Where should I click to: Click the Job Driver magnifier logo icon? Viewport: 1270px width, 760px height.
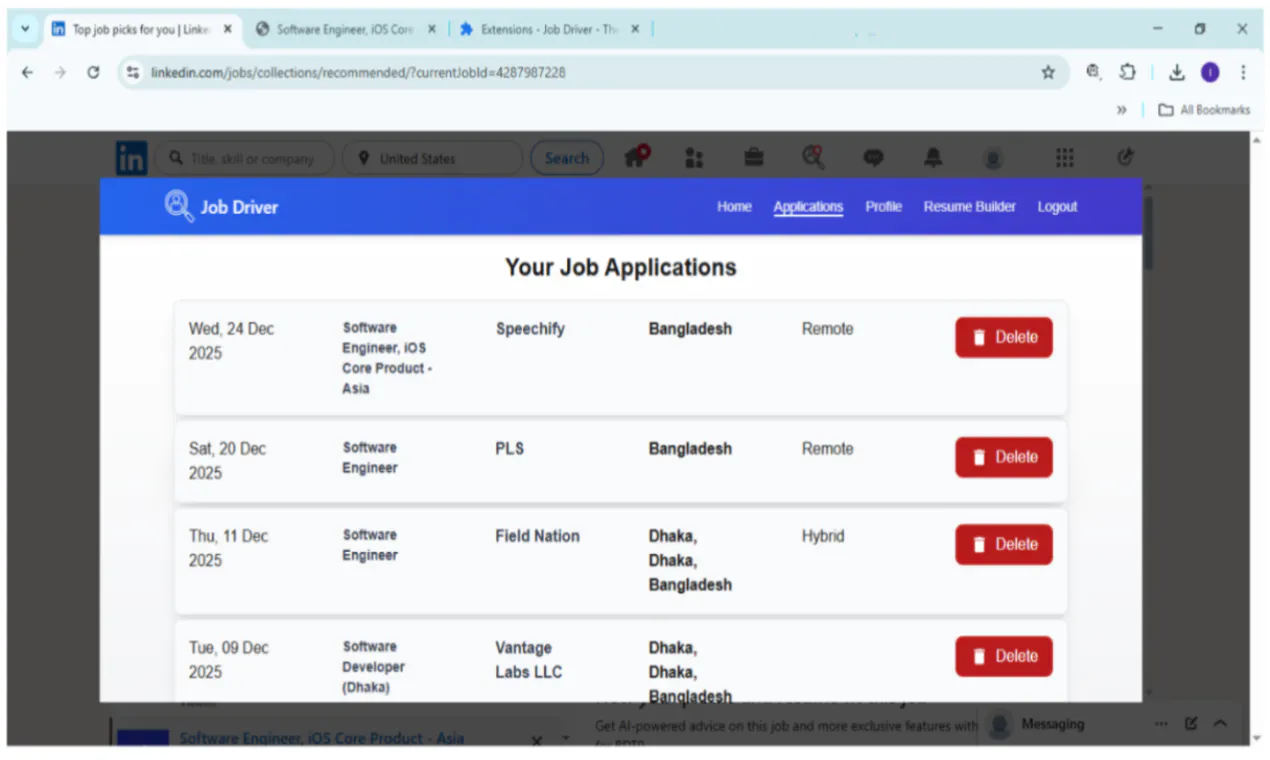coord(179,206)
